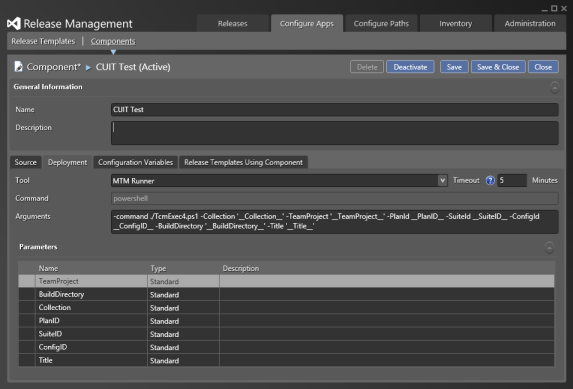Select the Collection parameter row
573x389 pixels.
pyautogui.click(x=286, y=307)
